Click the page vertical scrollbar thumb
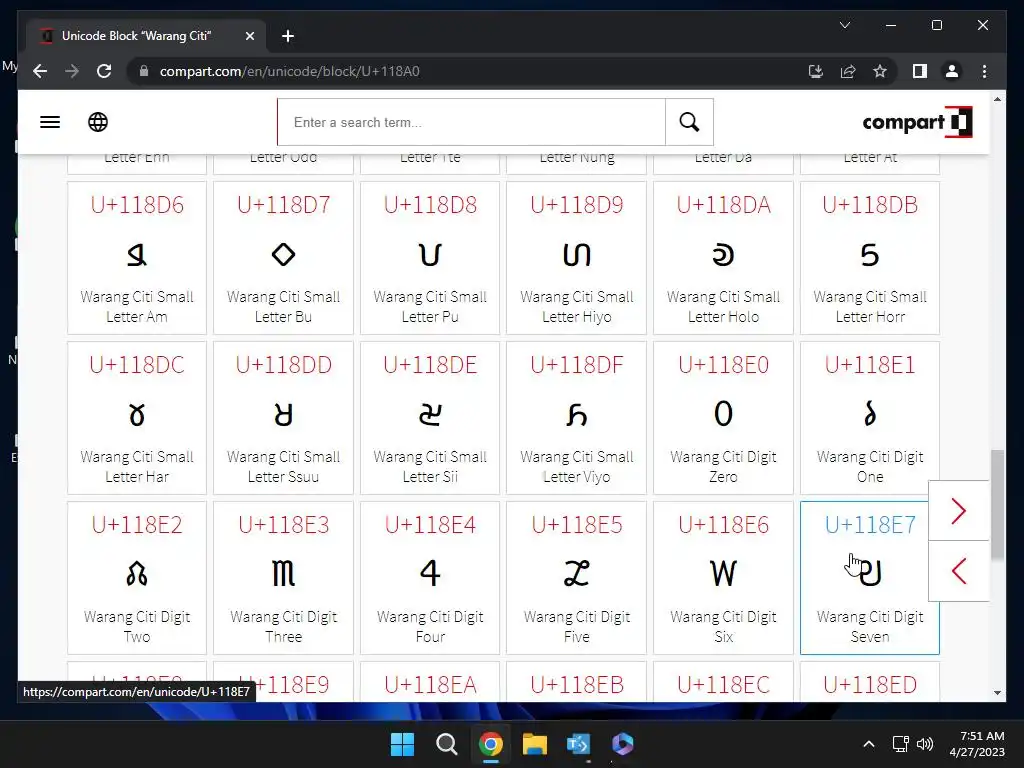1024x768 pixels. 997,504
